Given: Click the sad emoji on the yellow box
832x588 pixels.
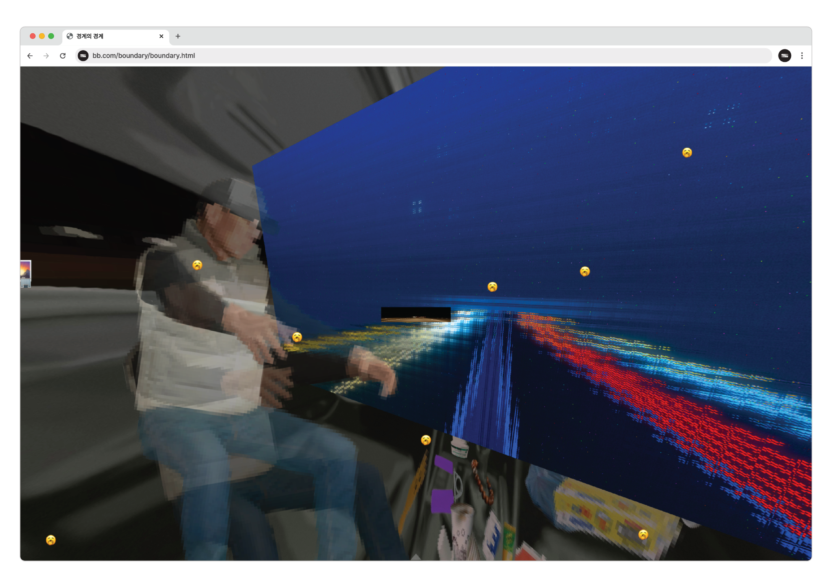Looking at the screenshot, I should pos(643,534).
